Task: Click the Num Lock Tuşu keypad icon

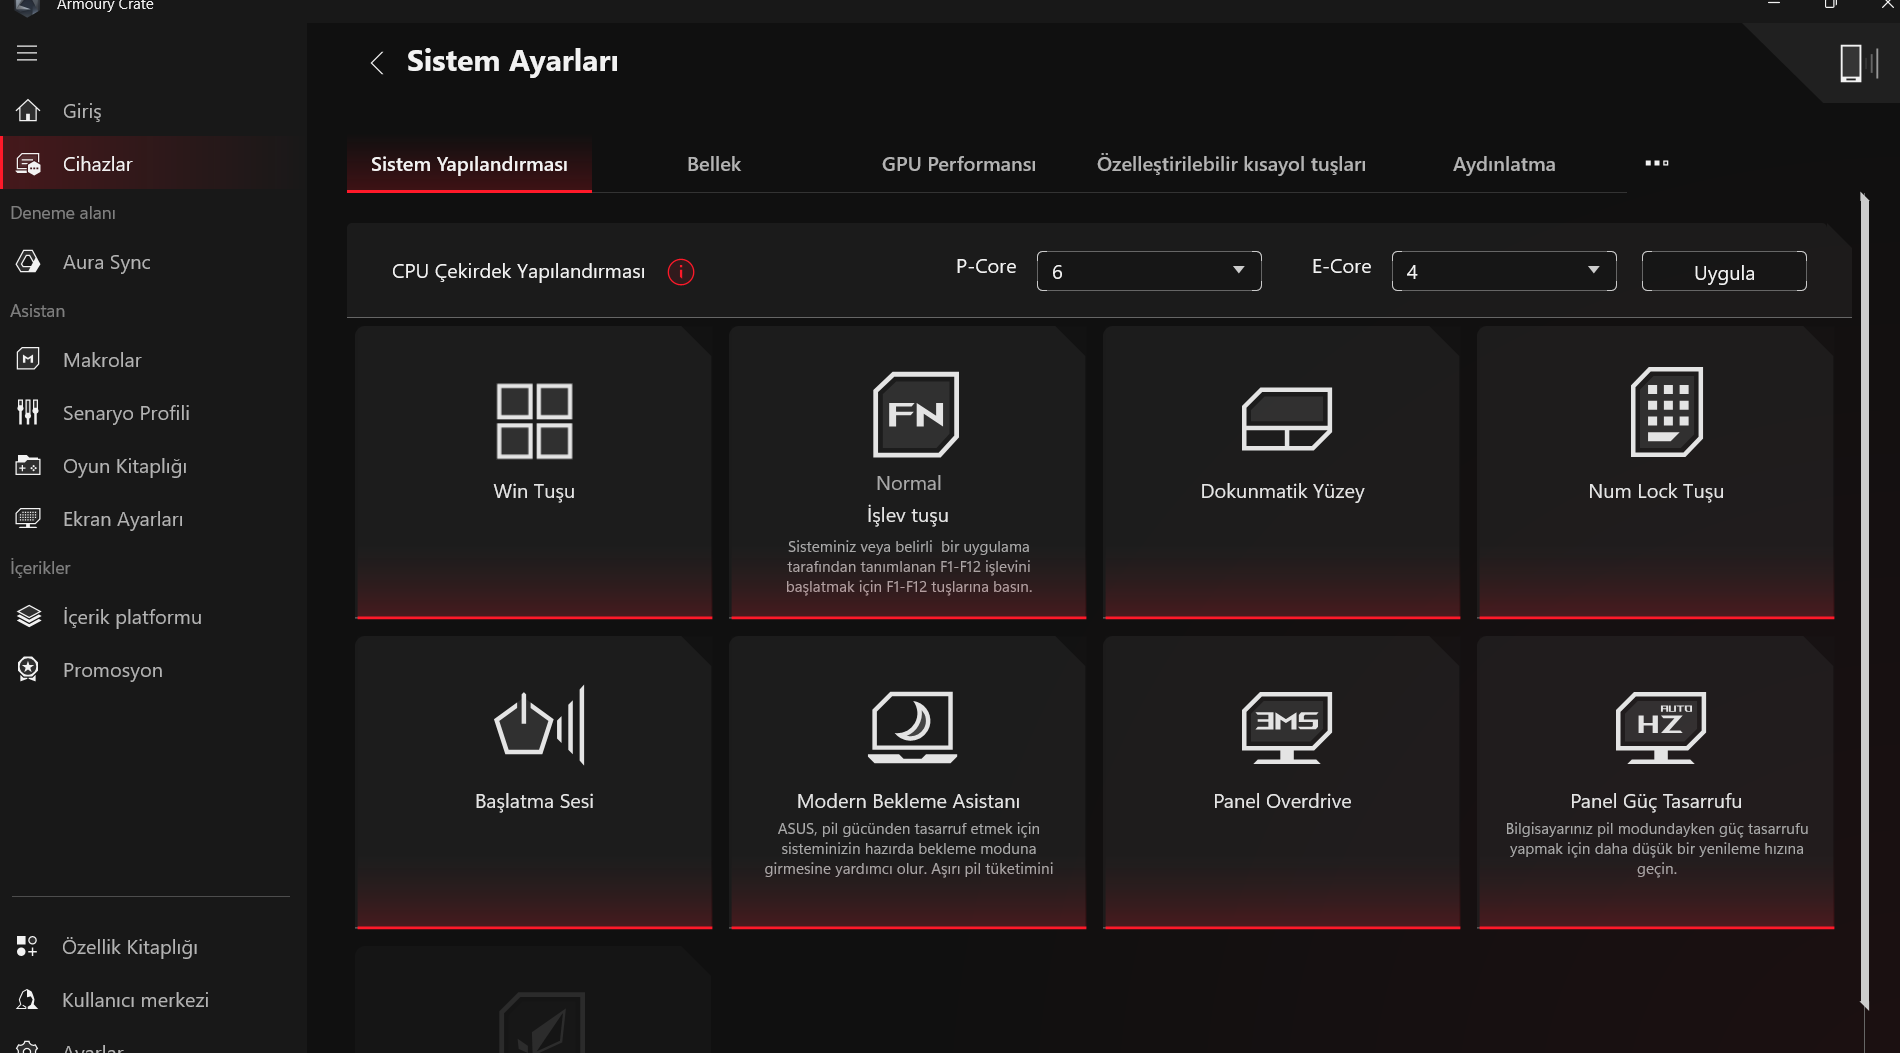Action: [x=1666, y=412]
